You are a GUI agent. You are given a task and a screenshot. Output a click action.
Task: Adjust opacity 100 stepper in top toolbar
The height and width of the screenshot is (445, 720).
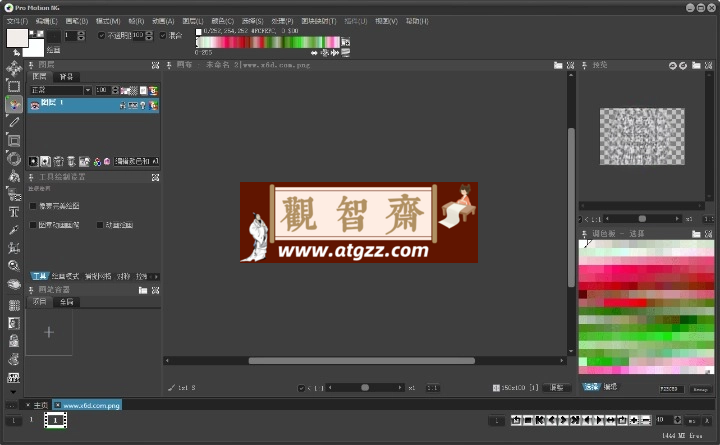[x=149, y=35]
